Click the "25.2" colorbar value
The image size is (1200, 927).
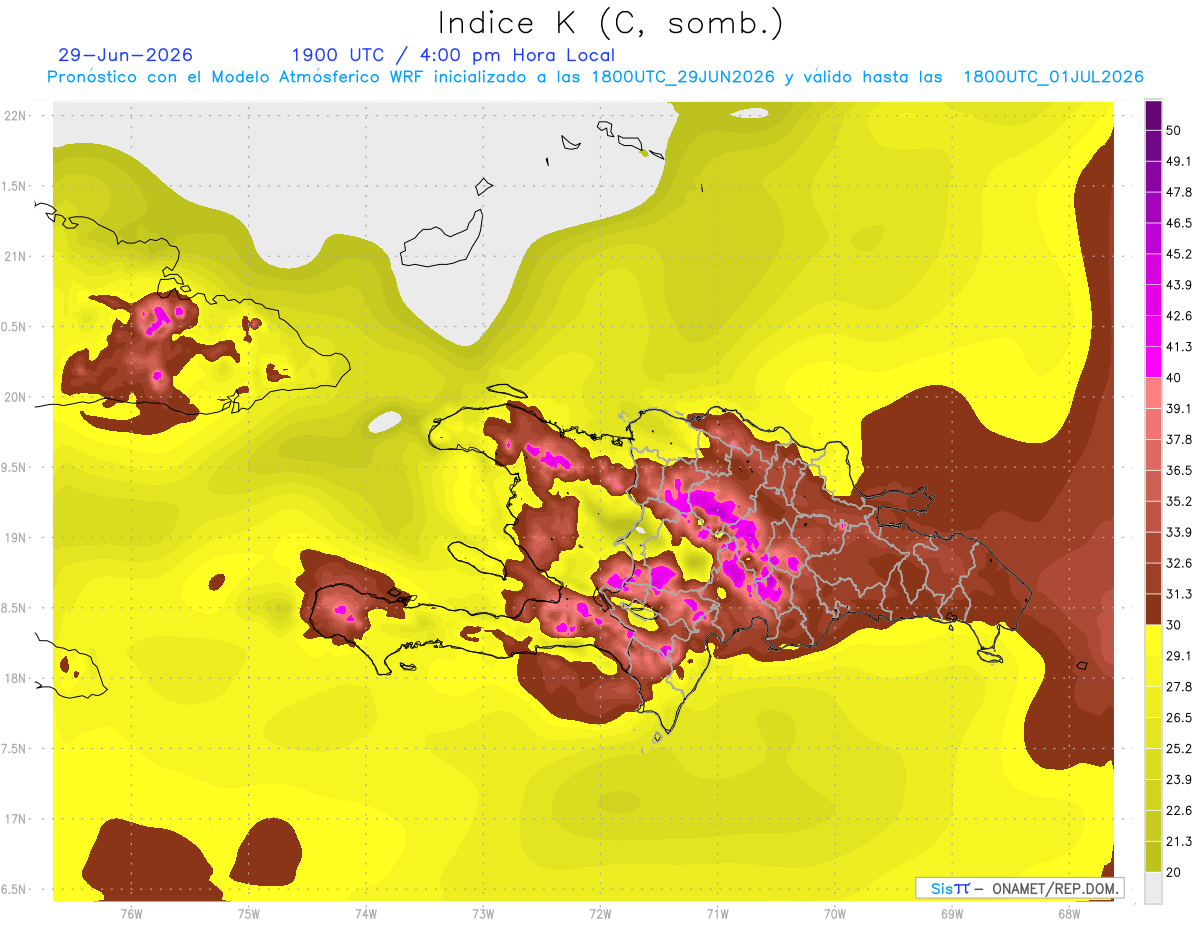tap(1179, 749)
